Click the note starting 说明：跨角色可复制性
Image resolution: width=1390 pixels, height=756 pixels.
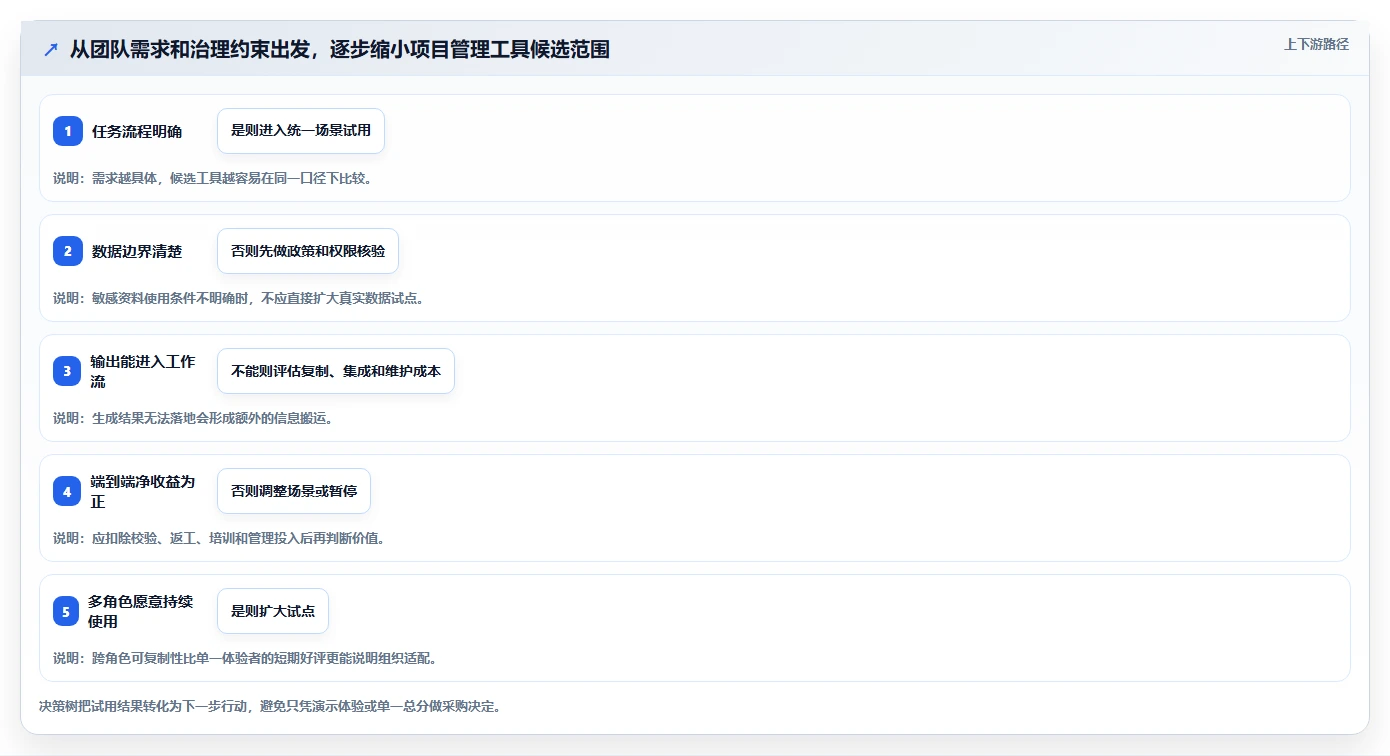245,658
